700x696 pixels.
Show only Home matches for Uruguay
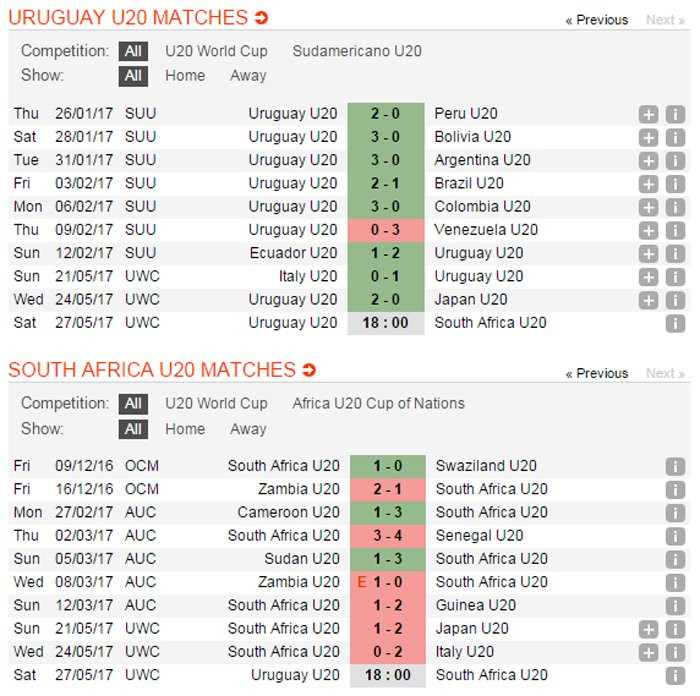[x=185, y=75]
